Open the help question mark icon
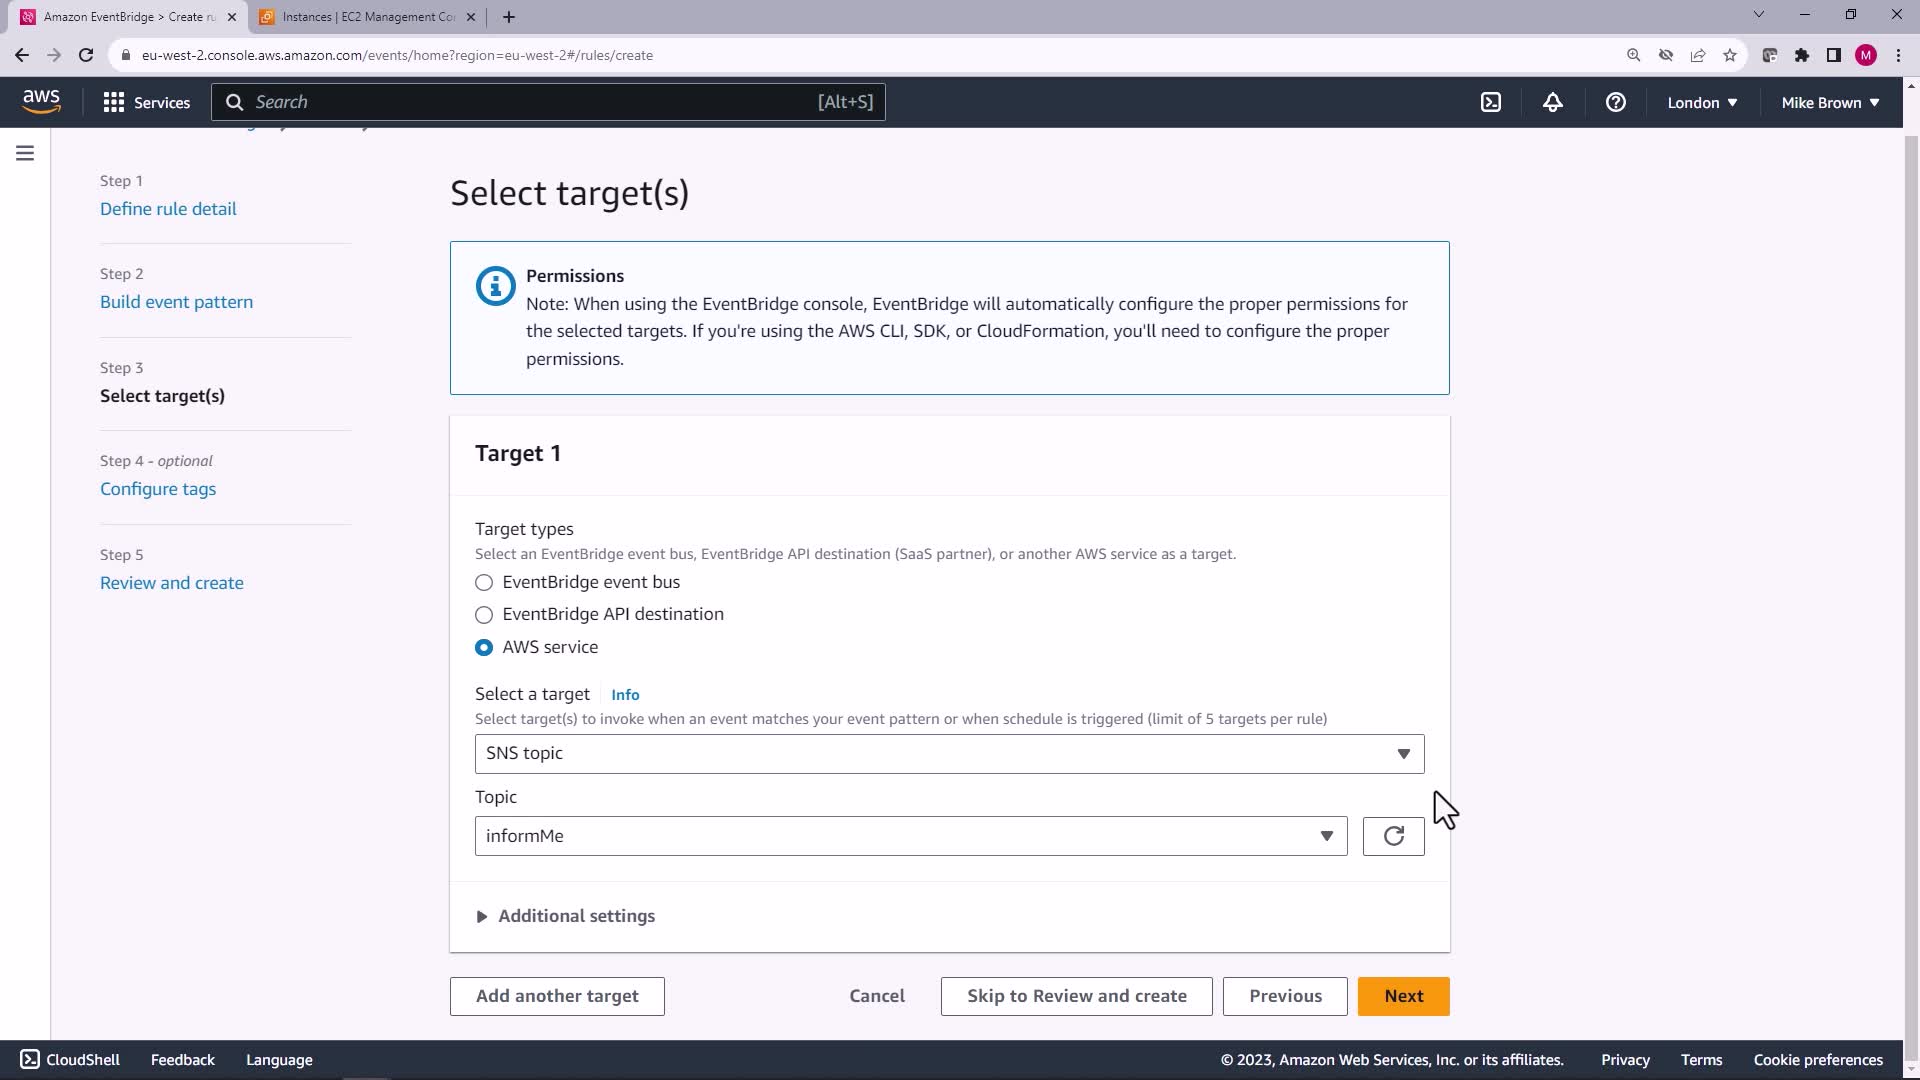The width and height of the screenshot is (1920, 1080). tap(1615, 102)
